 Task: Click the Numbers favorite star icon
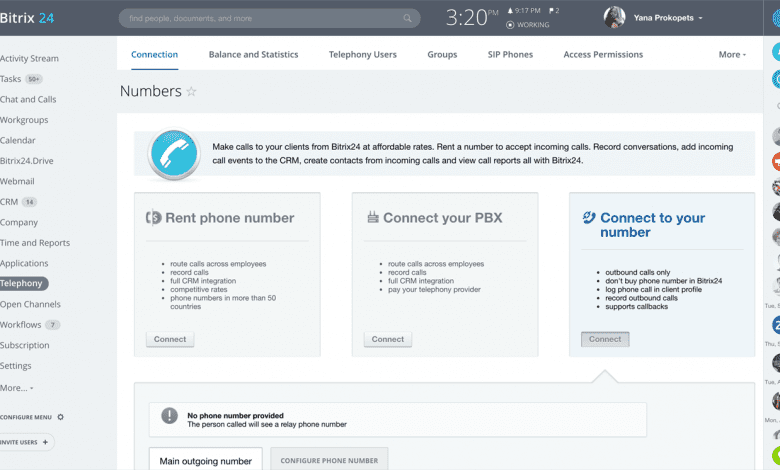click(191, 92)
